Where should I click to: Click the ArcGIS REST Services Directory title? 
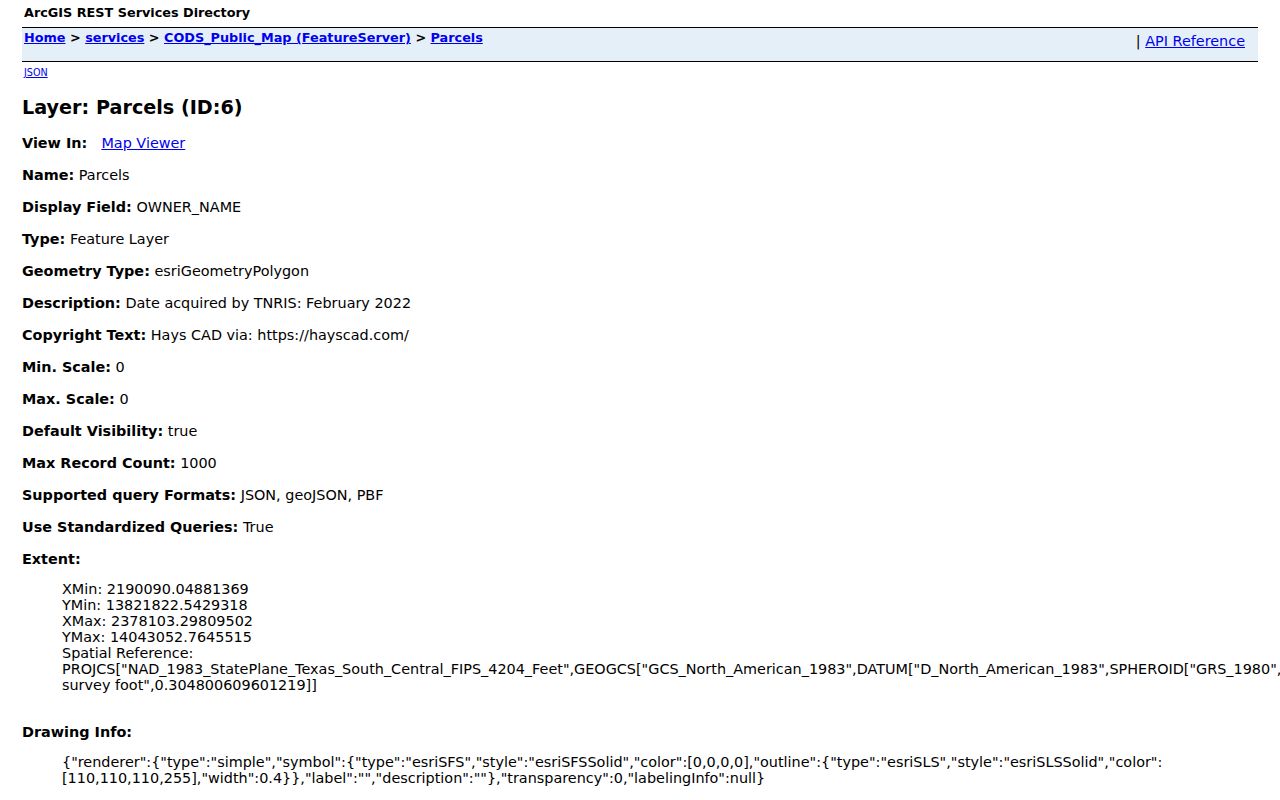click(x=137, y=13)
